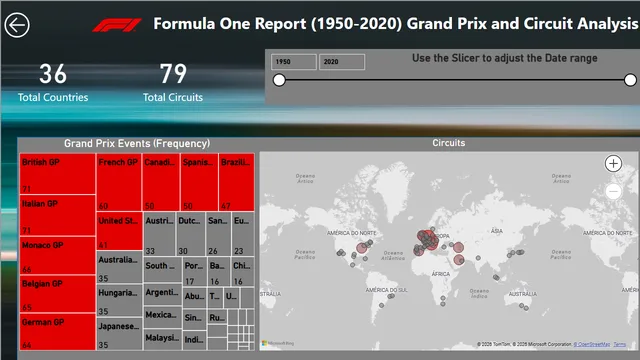This screenshot has height=360, width=640.
Task: Select the Portuguese GP tile with 17
Action: tap(195, 271)
